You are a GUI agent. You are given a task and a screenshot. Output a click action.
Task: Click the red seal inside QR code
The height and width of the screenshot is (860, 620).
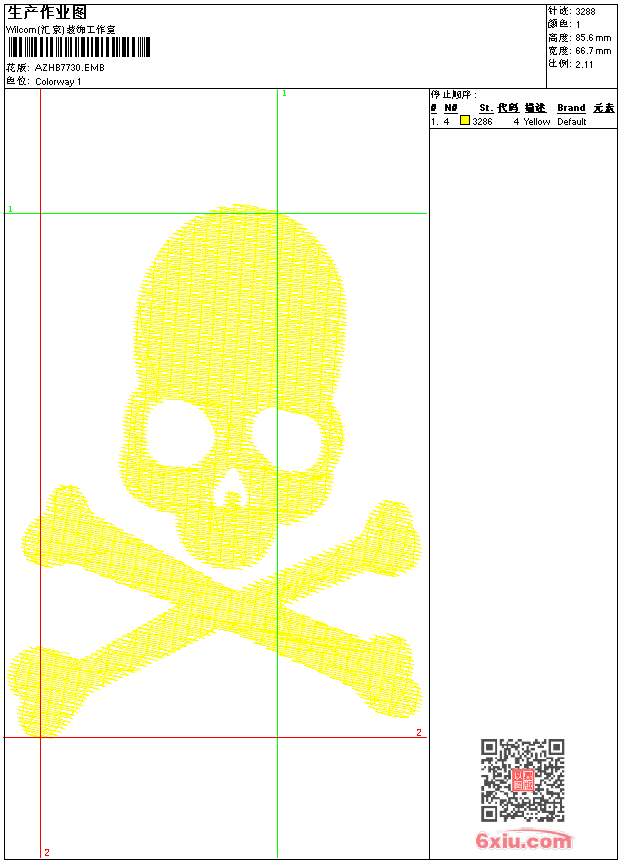click(x=522, y=780)
